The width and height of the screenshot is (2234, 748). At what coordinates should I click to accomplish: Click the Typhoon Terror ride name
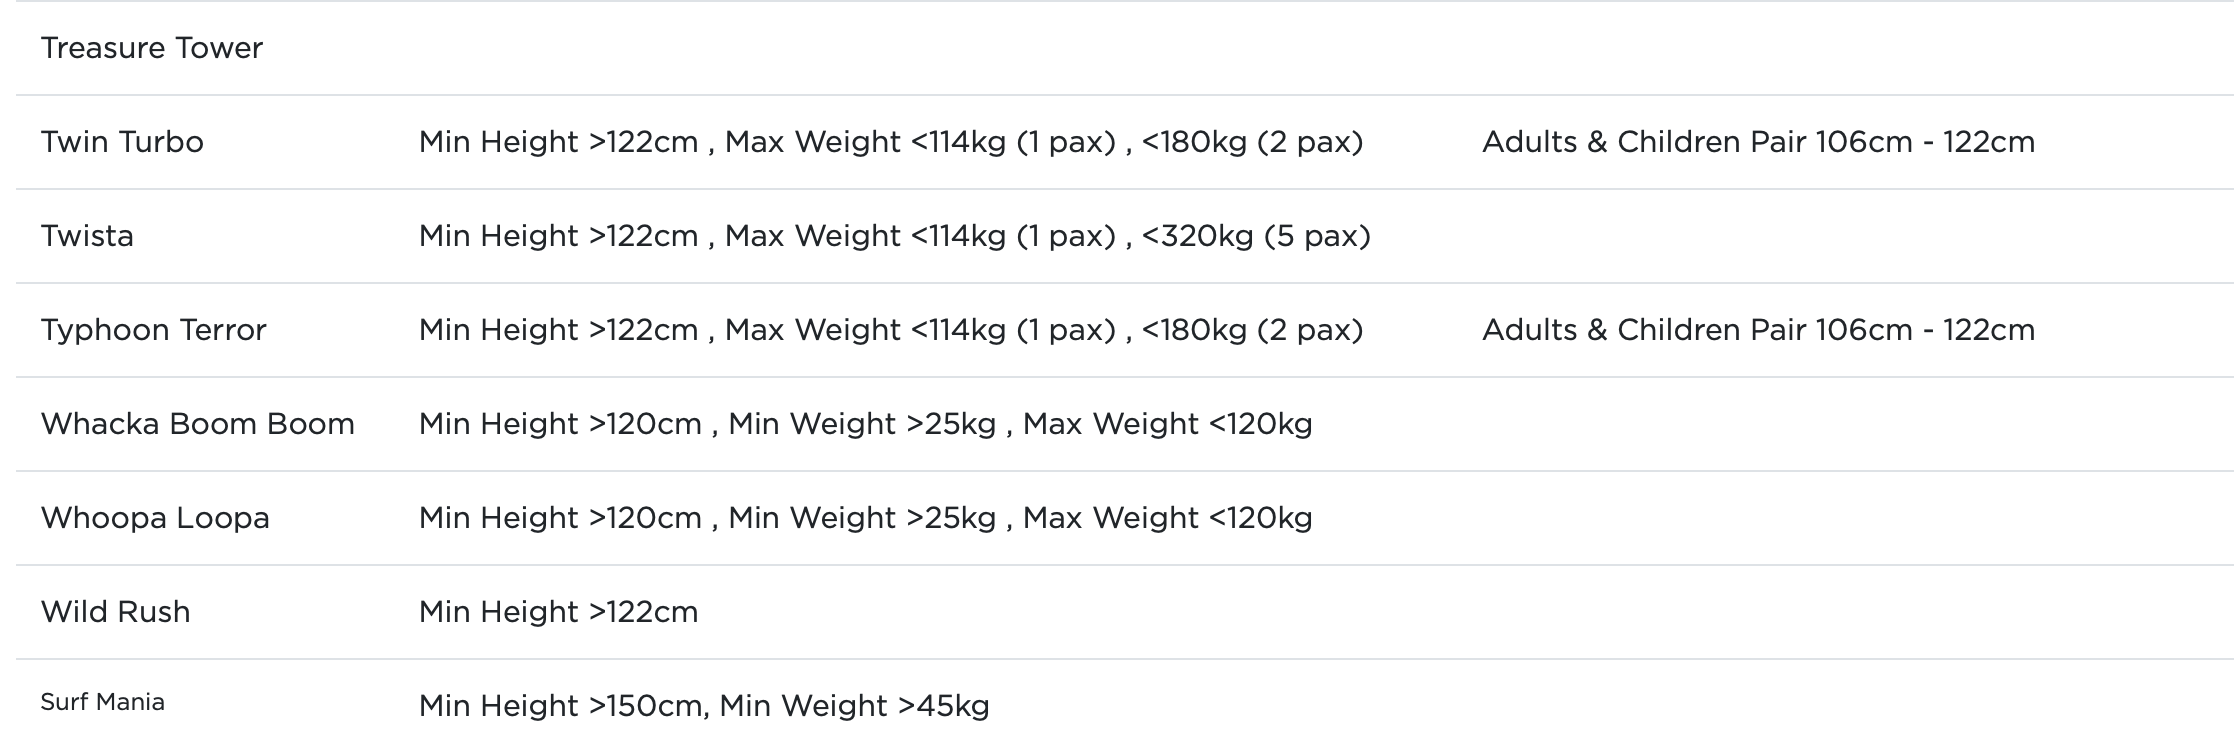(x=154, y=330)
